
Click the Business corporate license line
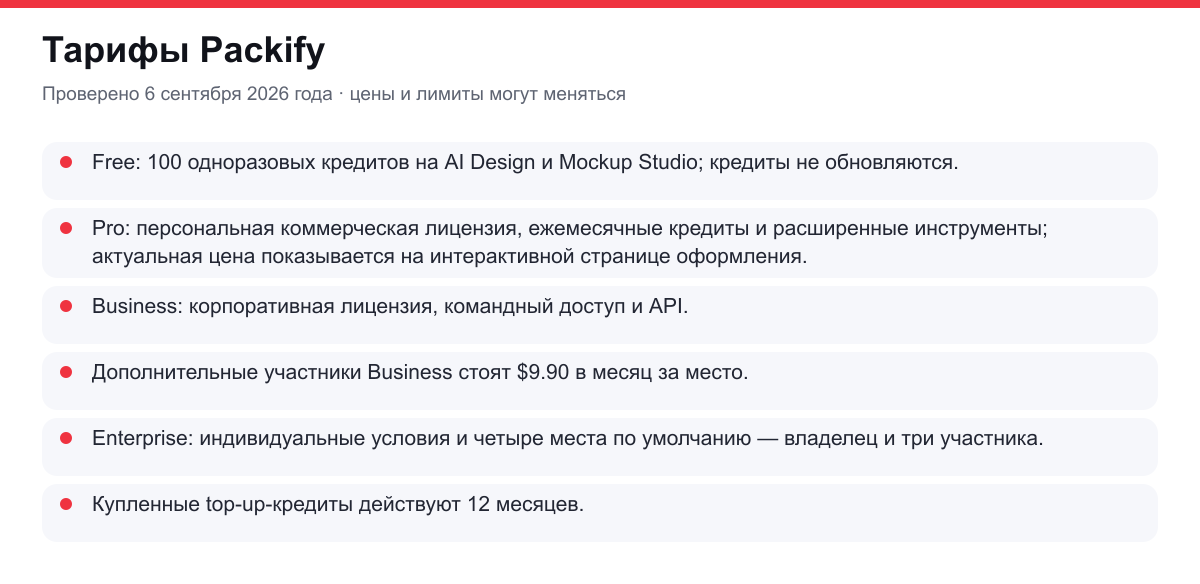point(390,306)
